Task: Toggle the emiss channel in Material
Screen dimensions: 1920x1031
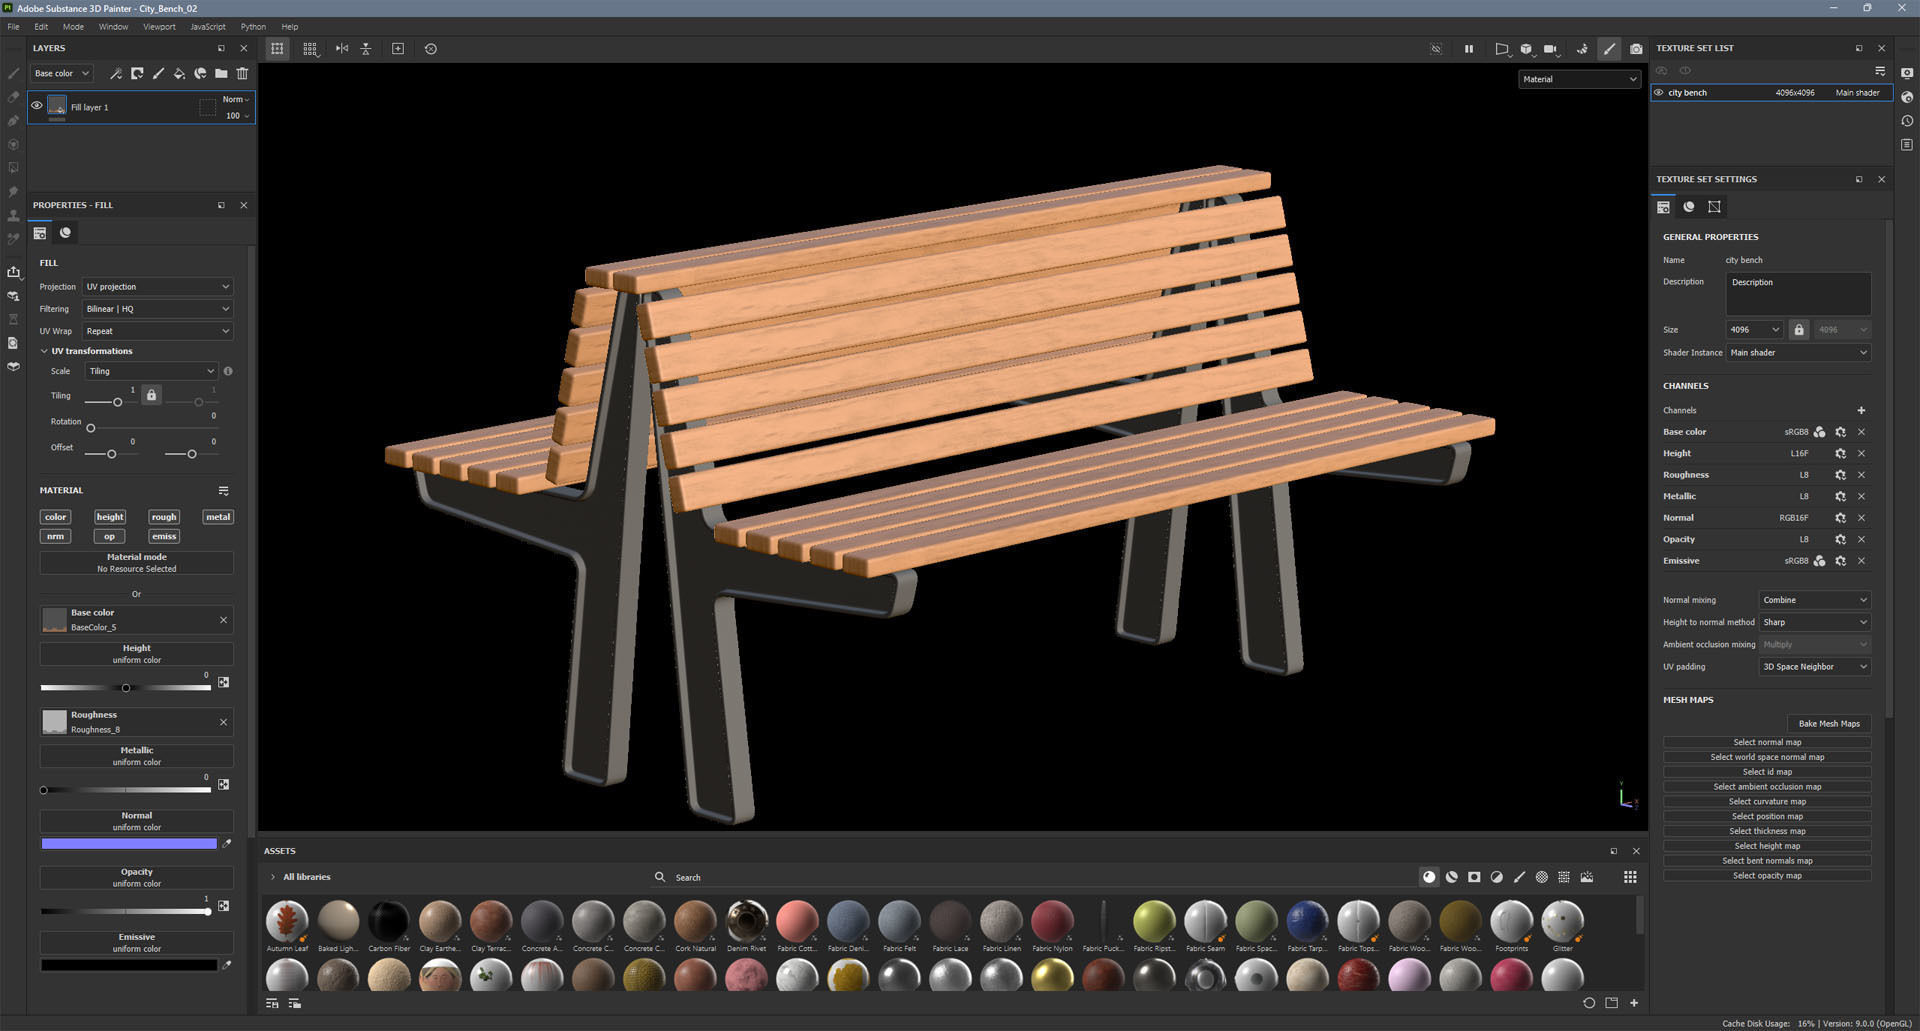Action: click(164, 536)
